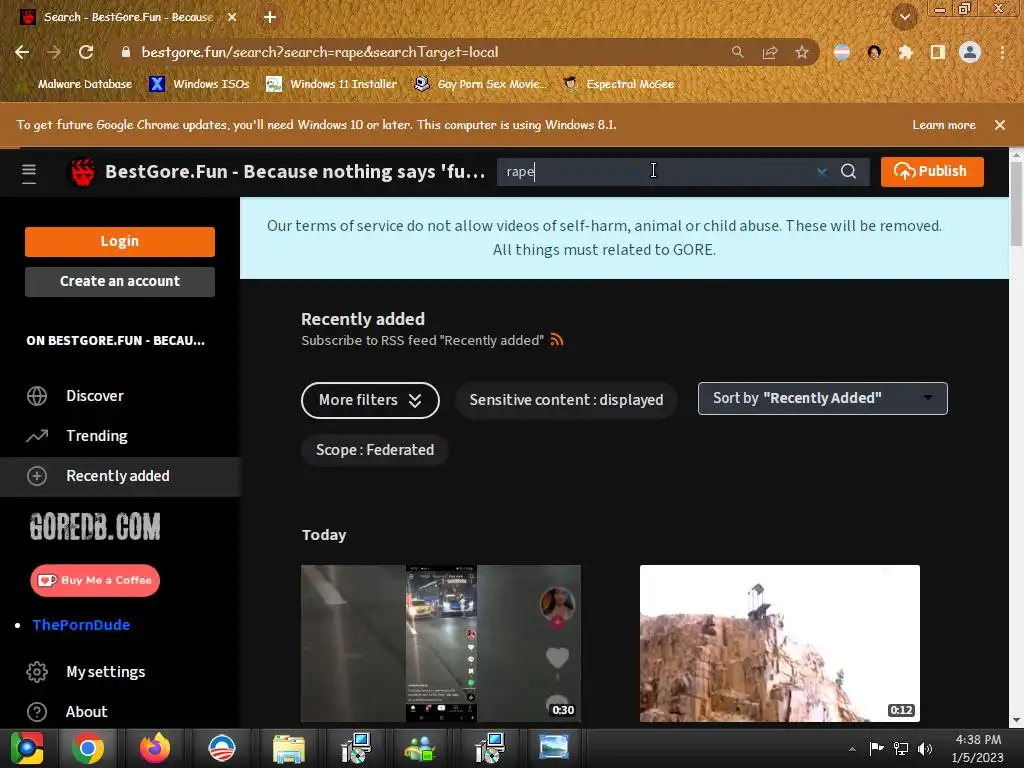Click the BestGore.Fun logo icon
The image size is (1024, 768).
pyautogui.click(x=82, y=172)
